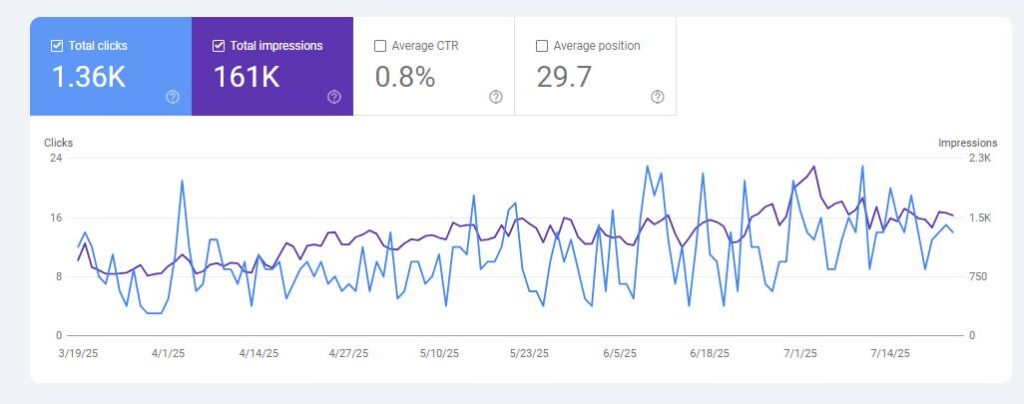The height and width of the screenshot is (404, 1024).
Task: Show help for Average position metric
Action: [657, 97]
